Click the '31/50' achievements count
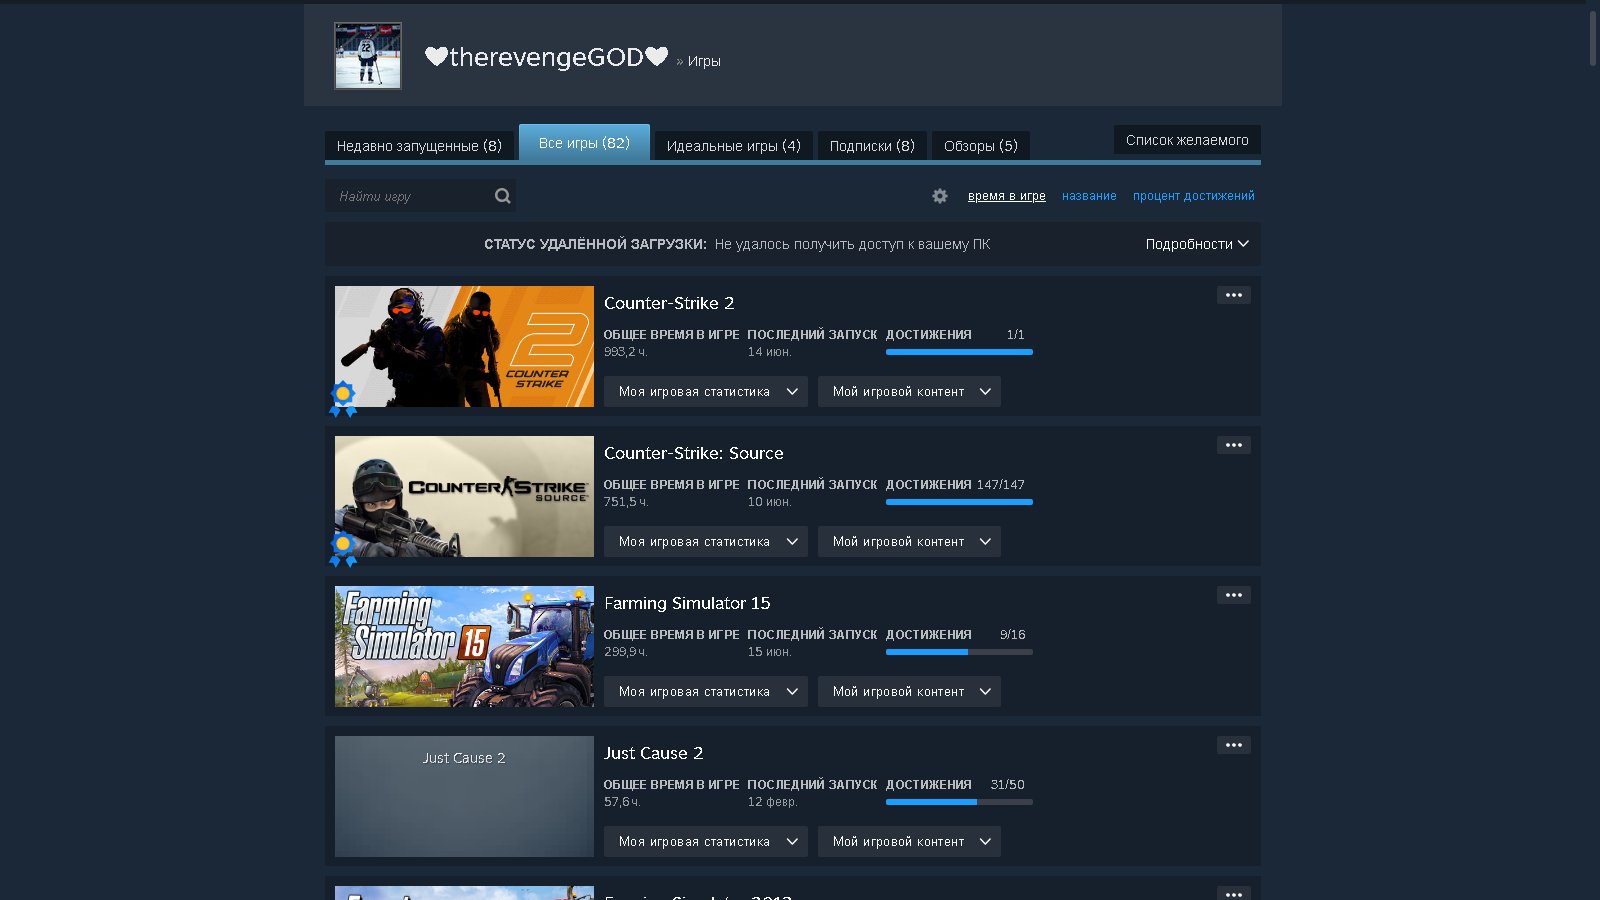Image resolution: width=1600 pixels, height=900 pixels. (x=1007, y=785)
